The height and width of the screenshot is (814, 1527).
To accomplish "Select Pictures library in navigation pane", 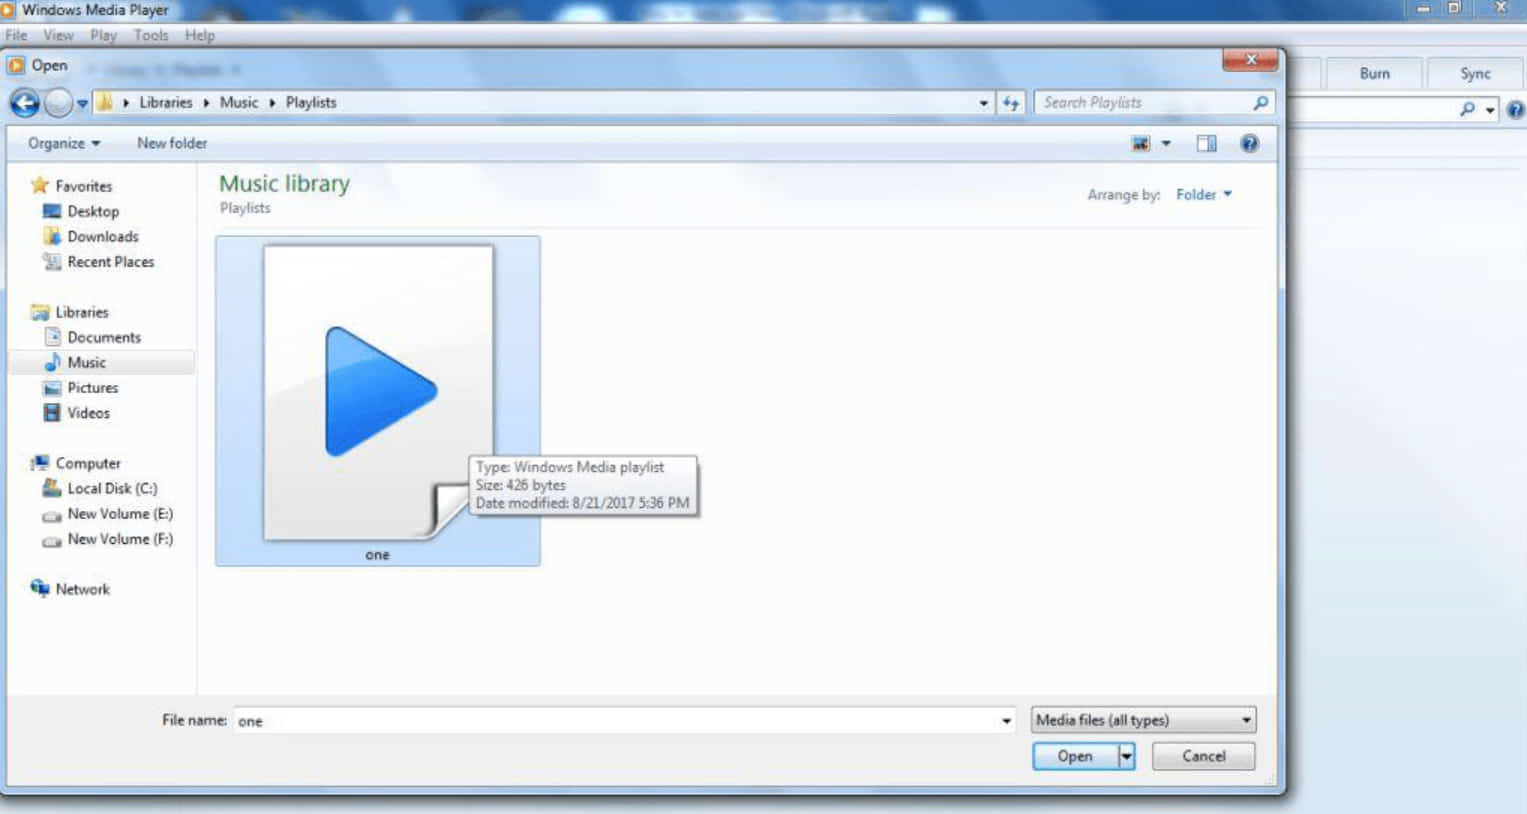I will (x=93, y=387).
